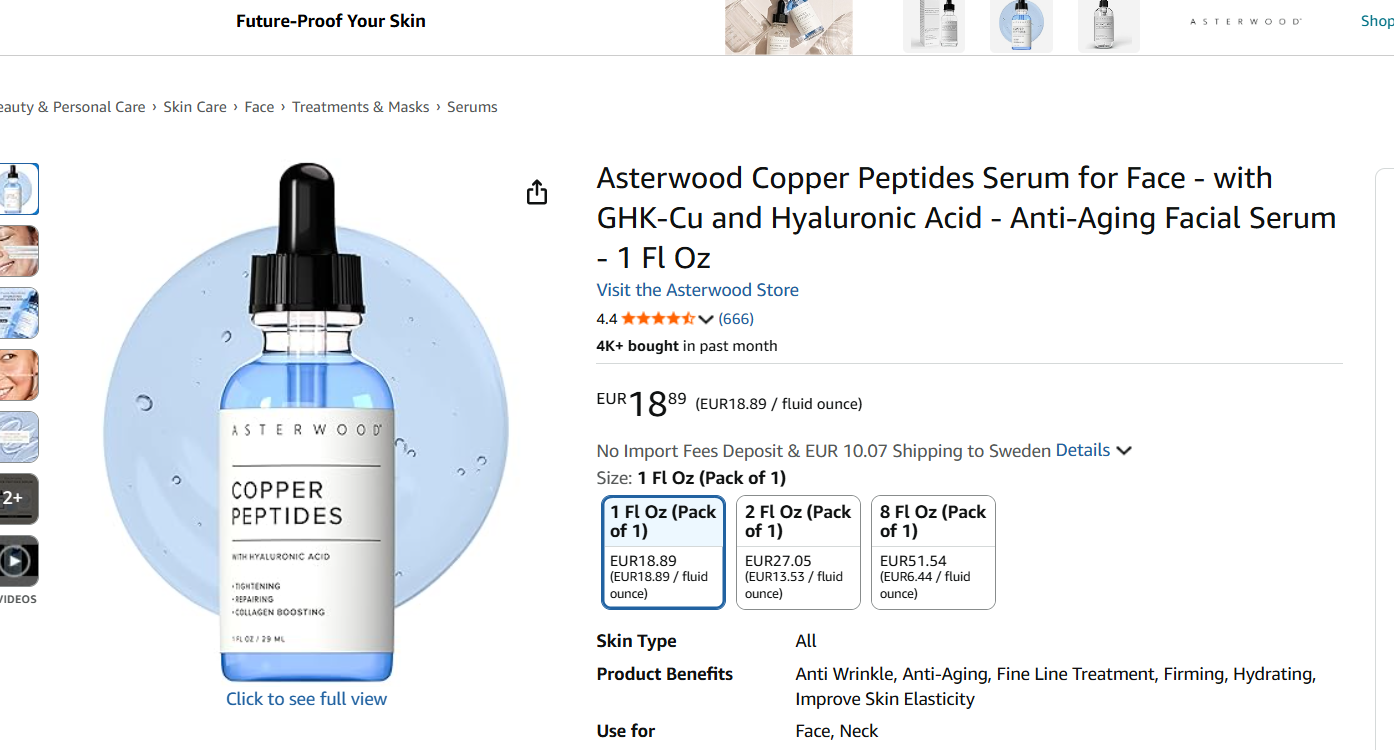View the gel texture swatch thumbnail
The image size is (1394, 750).
pyautogui.click(x=17, y=437)
